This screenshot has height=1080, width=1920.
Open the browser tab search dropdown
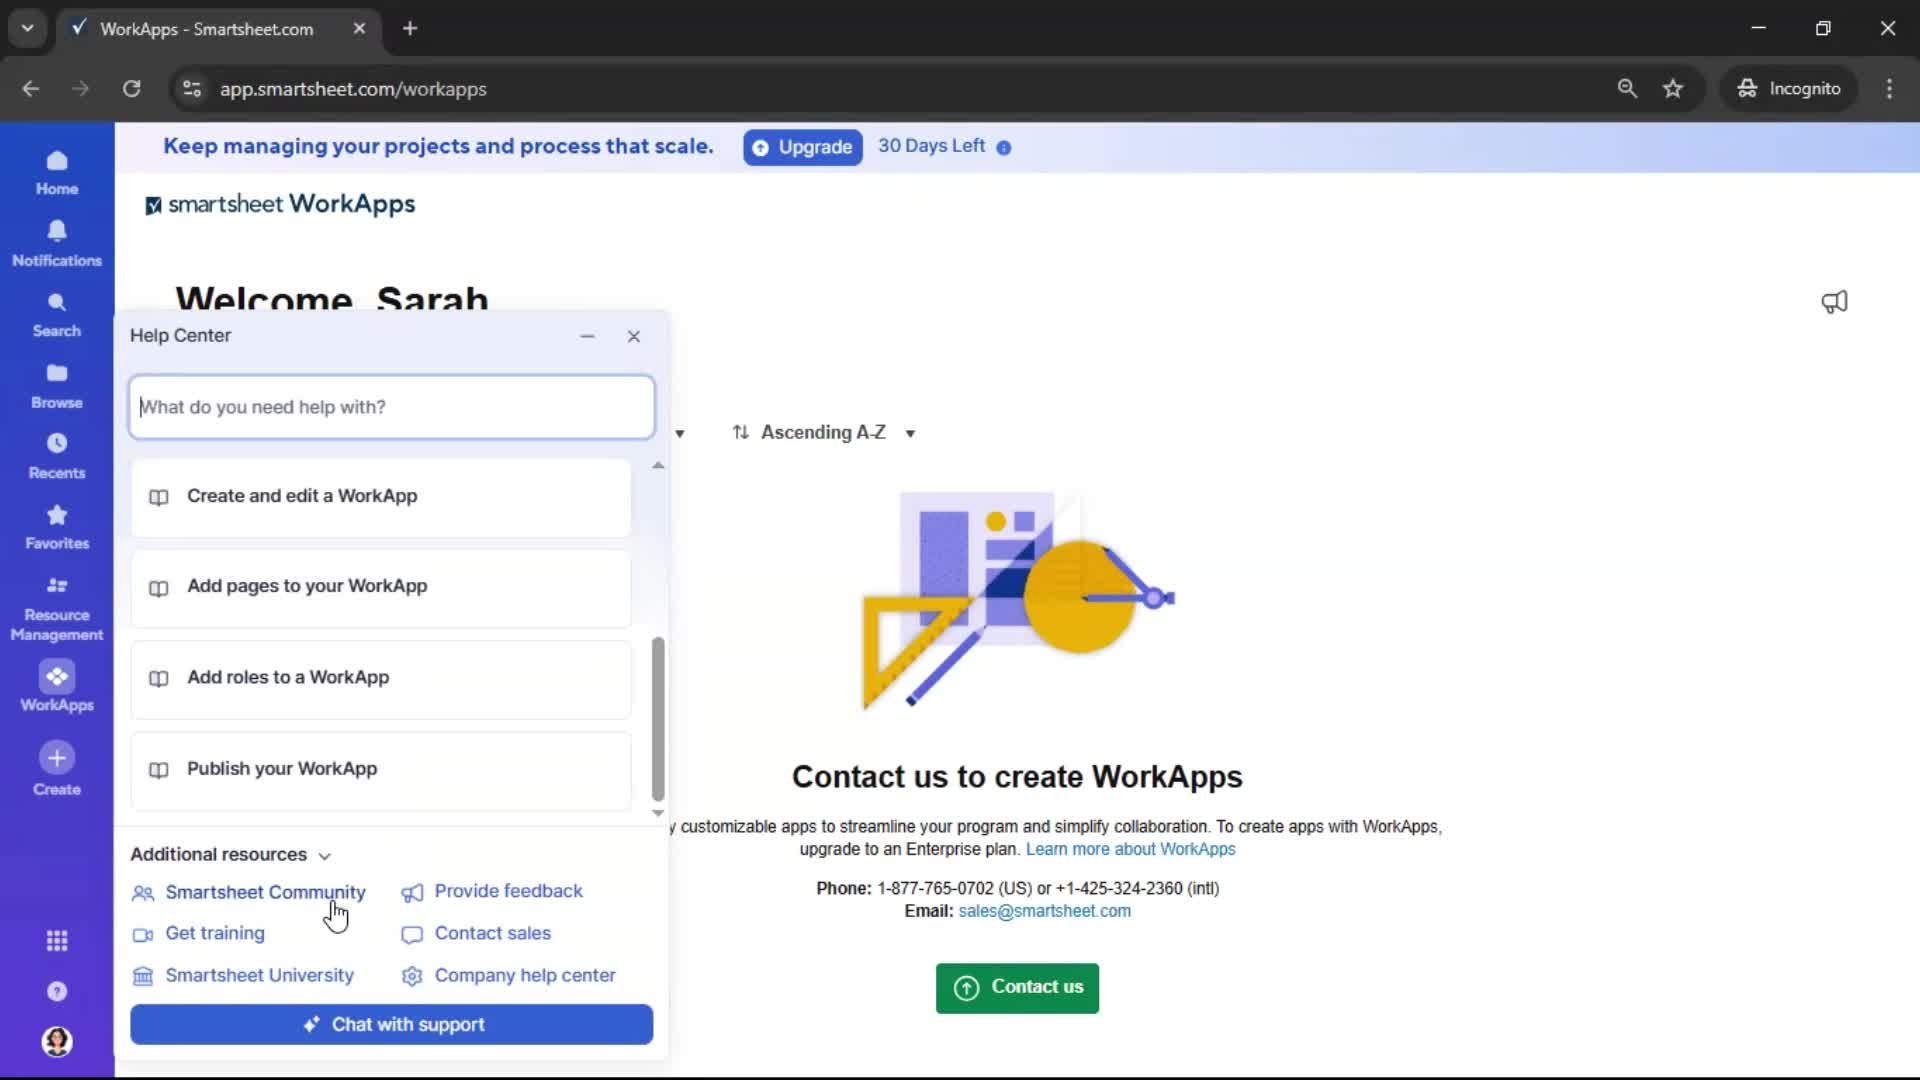click(27, 28)
